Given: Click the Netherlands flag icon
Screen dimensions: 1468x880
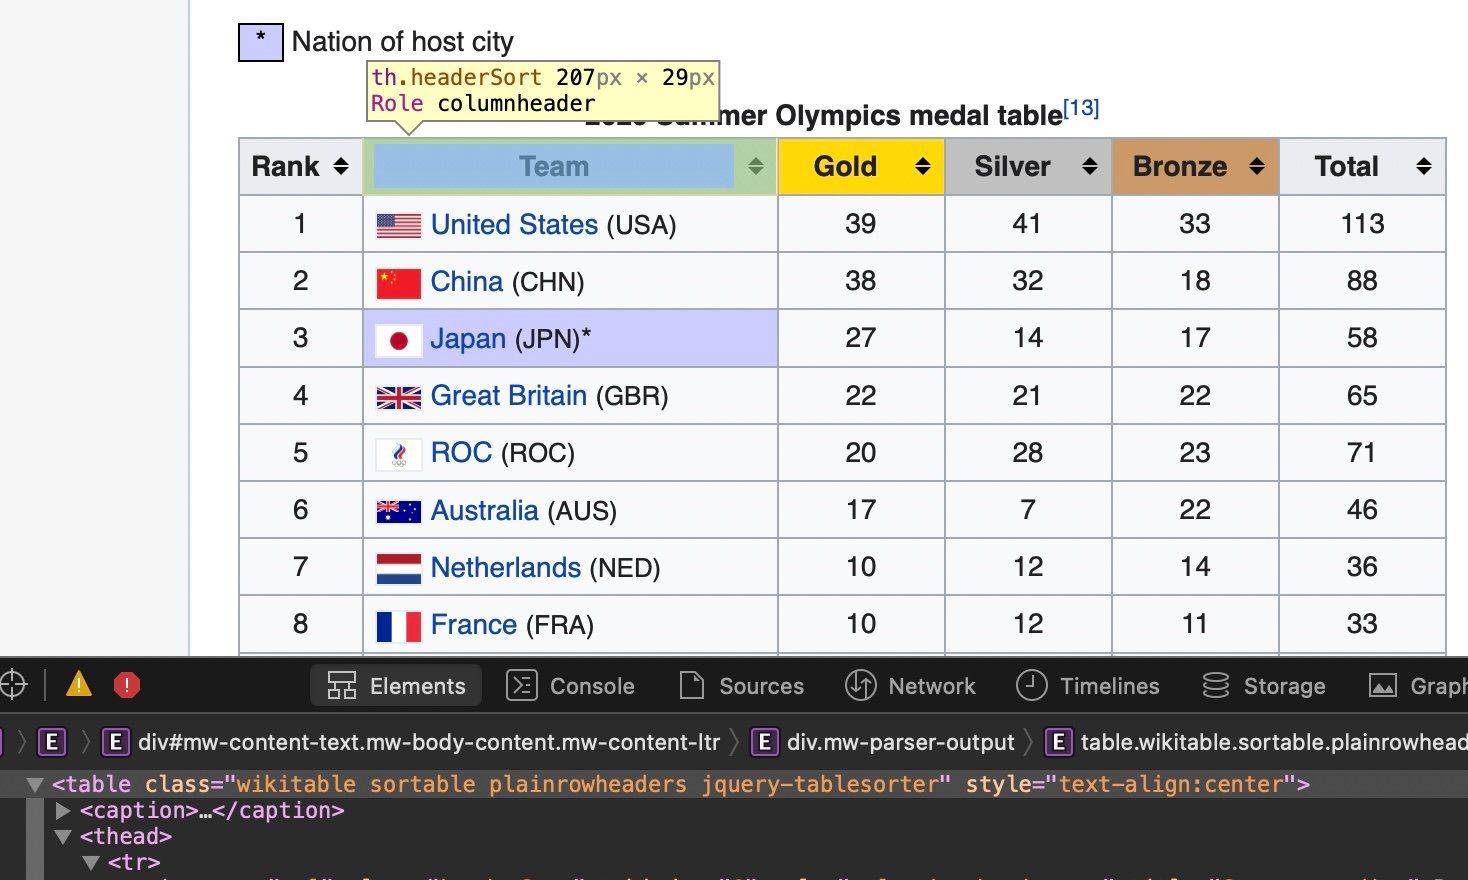Looking at the screenshot, I should click(398, 567).
